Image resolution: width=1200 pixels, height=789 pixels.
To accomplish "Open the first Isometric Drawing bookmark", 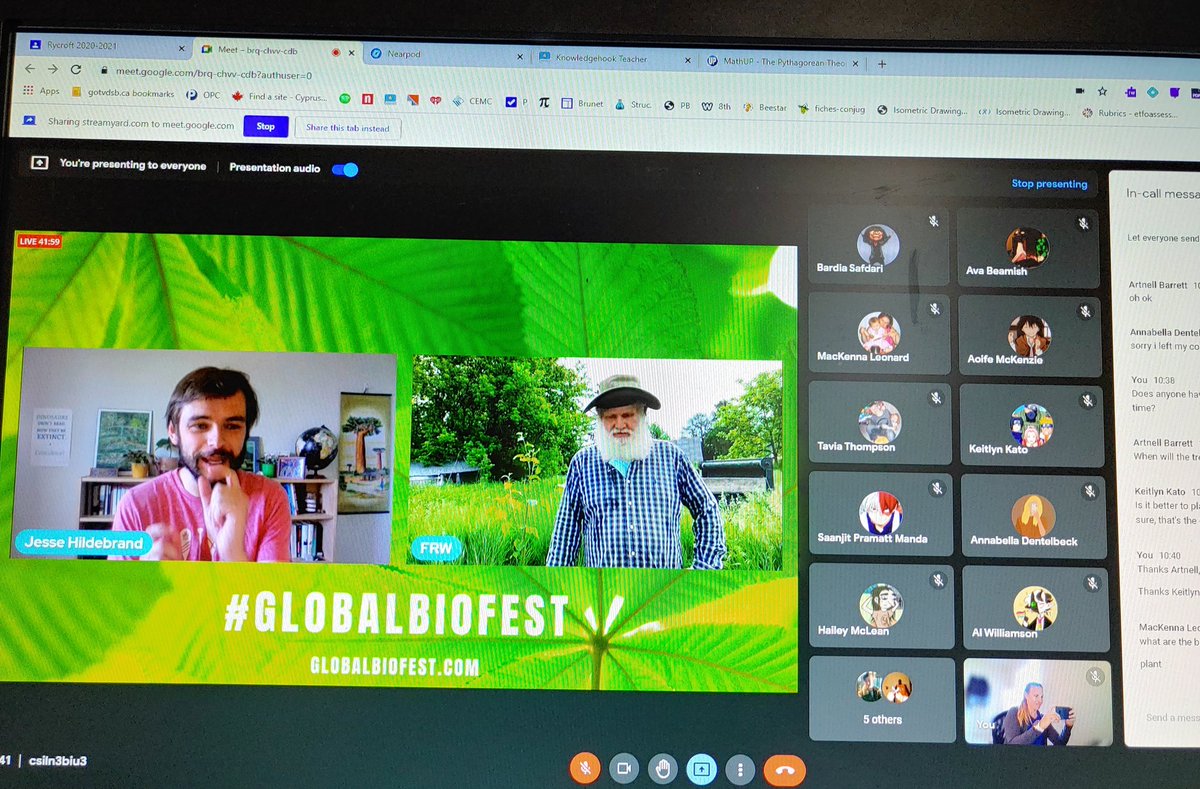I will coord(922,110).
